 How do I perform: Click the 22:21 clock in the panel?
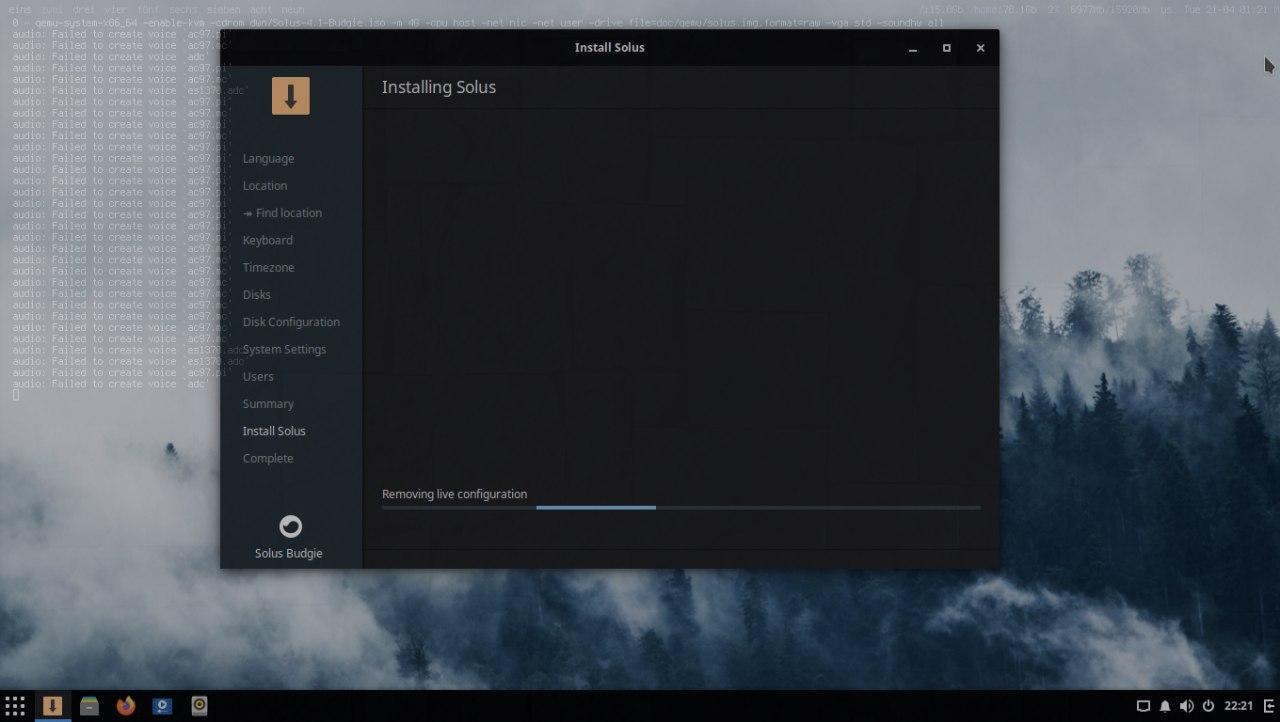(x=1238, y=706)
